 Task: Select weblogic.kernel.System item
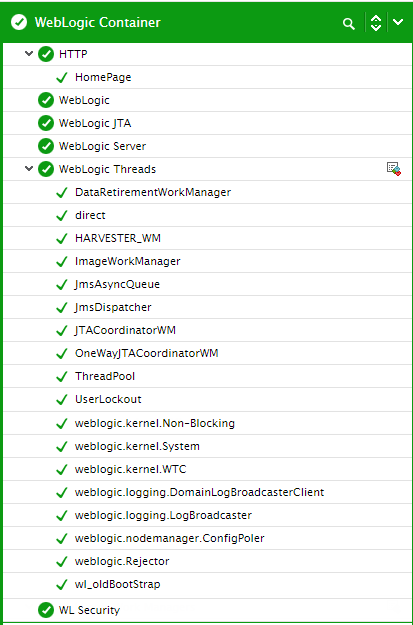pos(137,446)
